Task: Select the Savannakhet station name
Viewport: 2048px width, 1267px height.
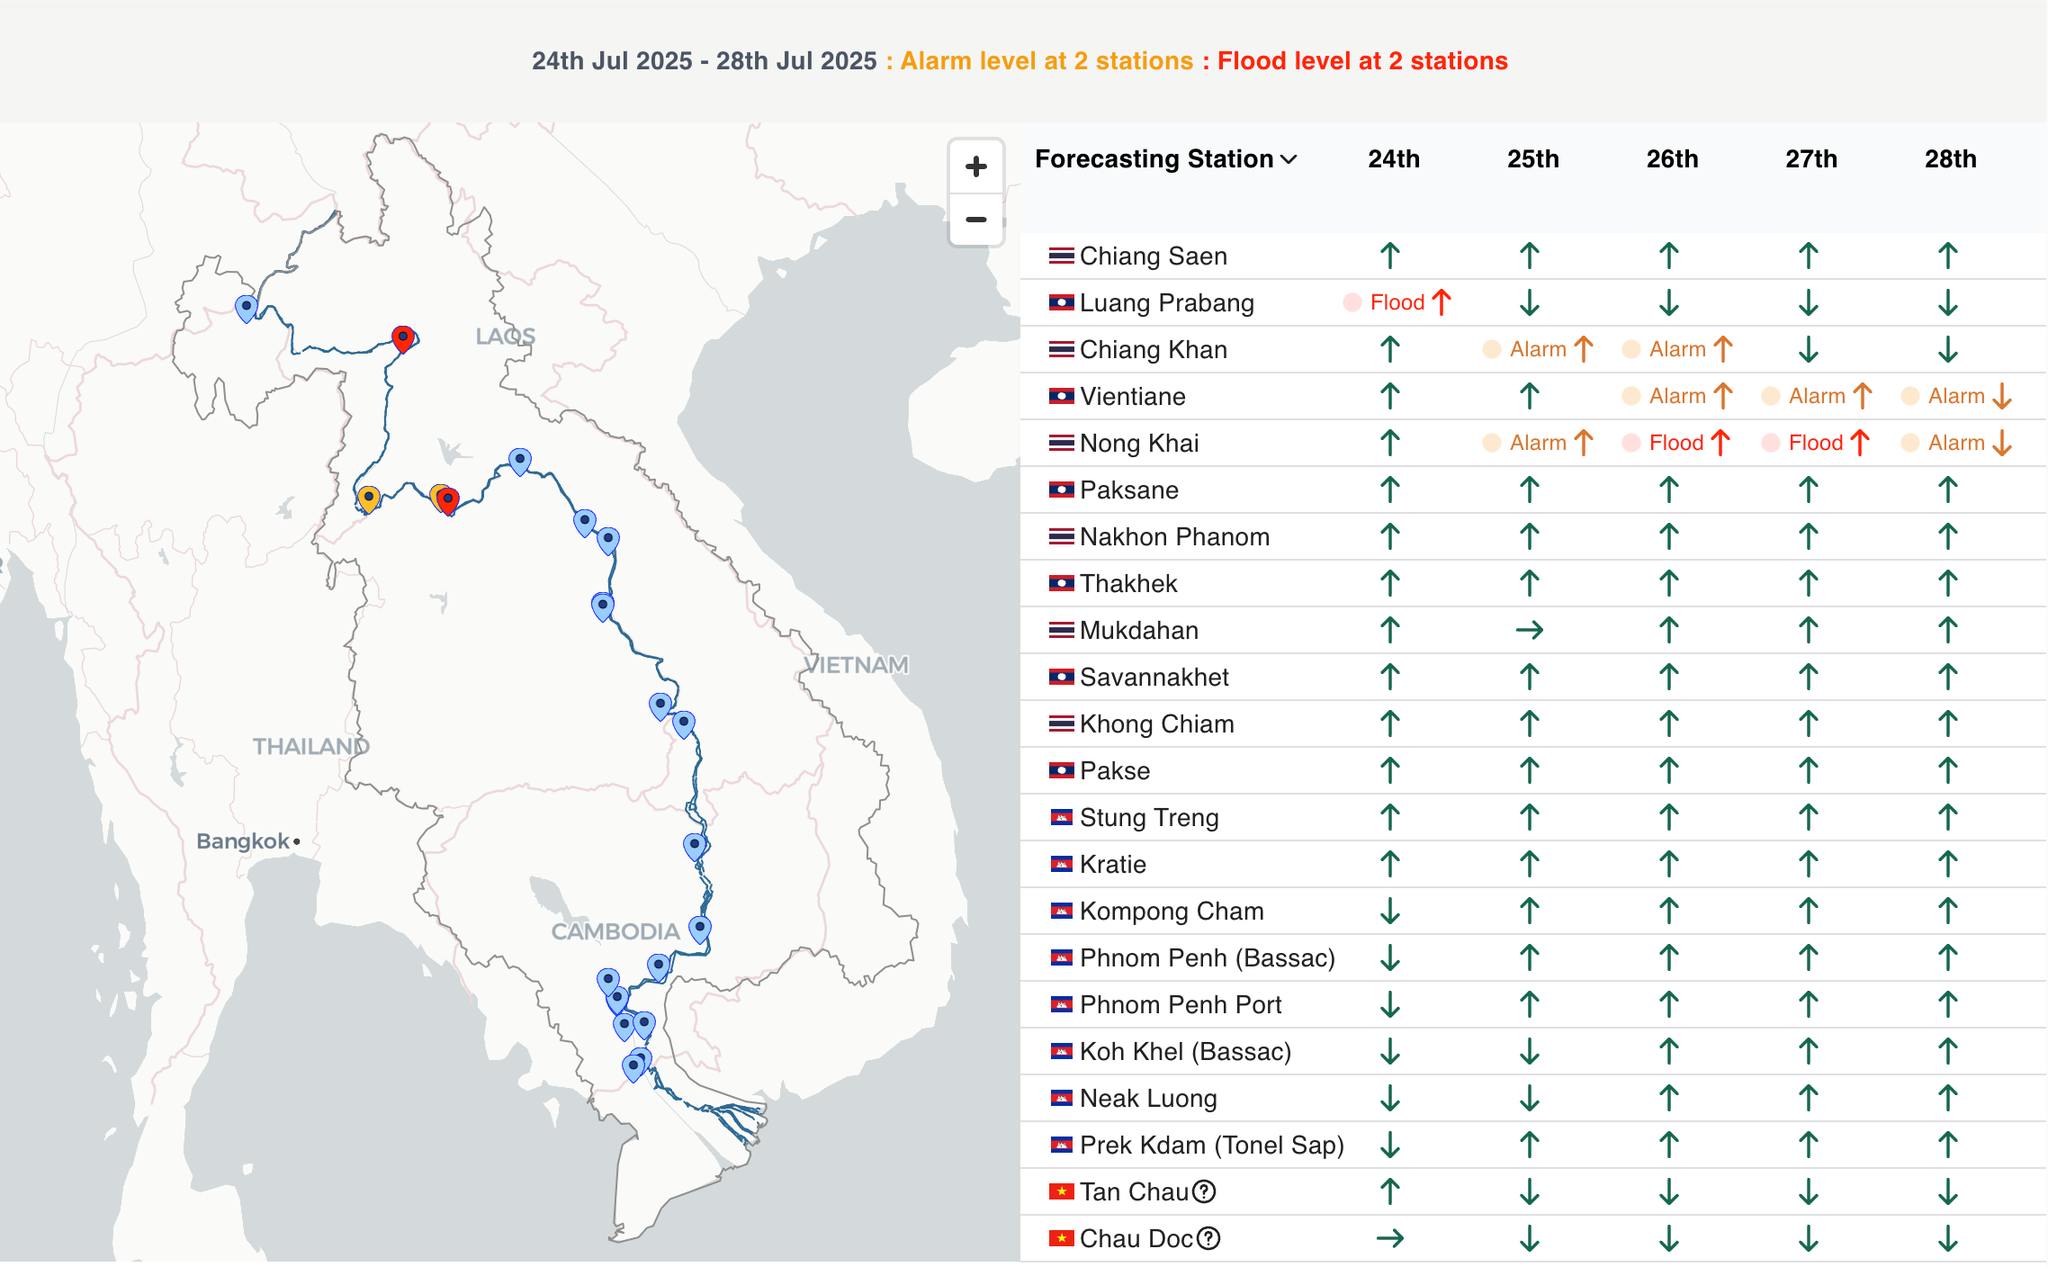Action: click(x=1154, y=677)
